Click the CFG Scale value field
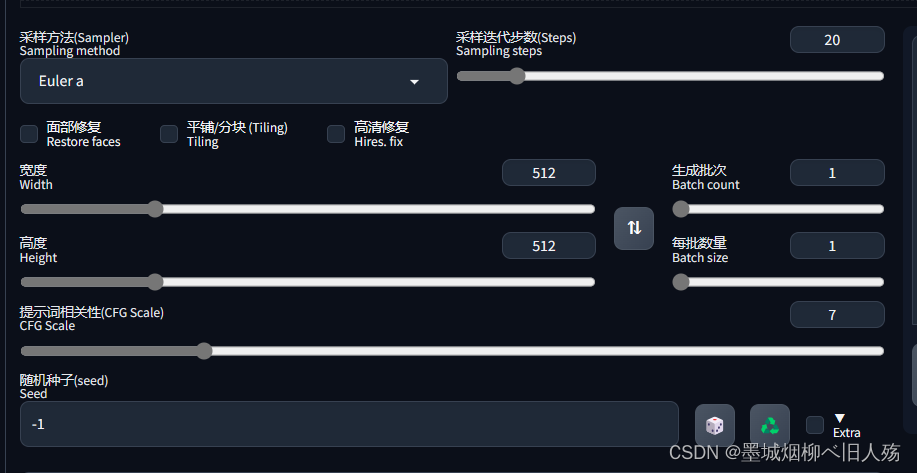The image size is (917, 473). pyautogui.click(x=837, y=315)
